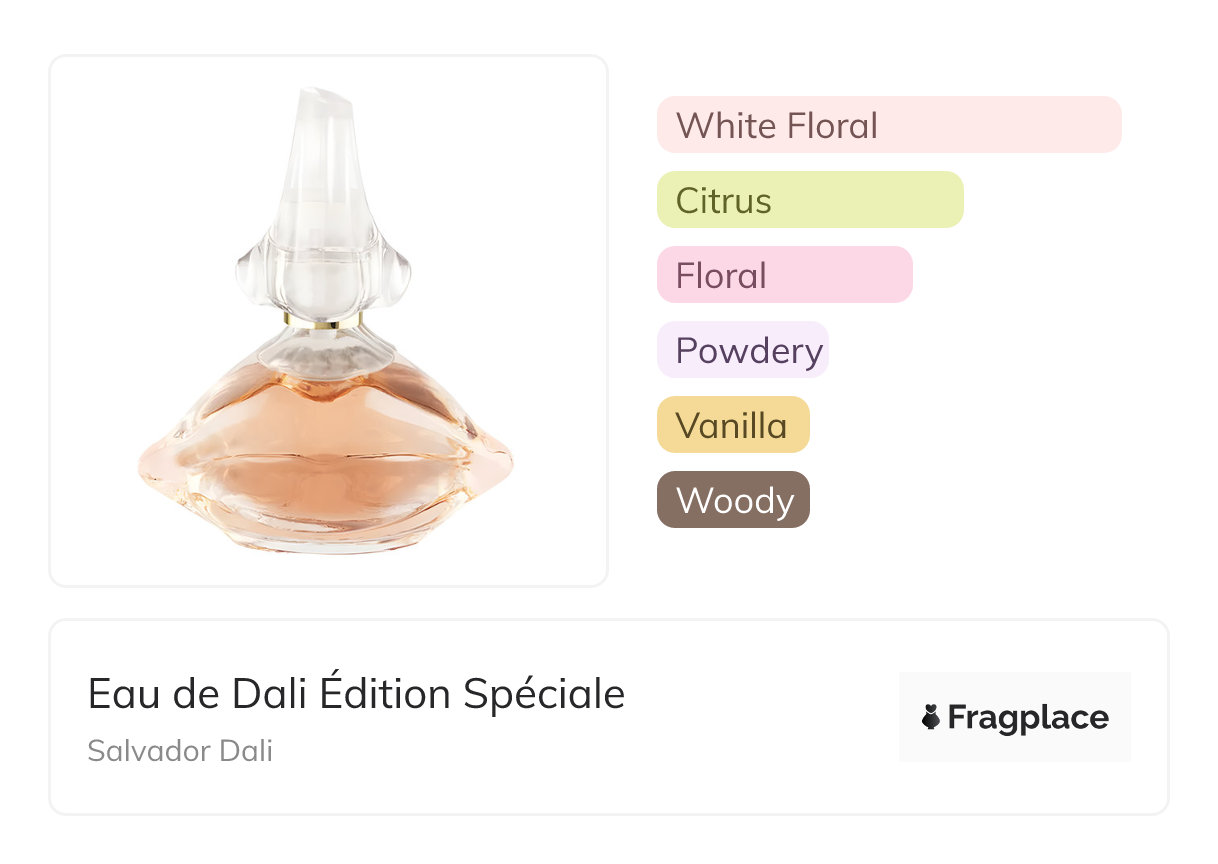The image size is (1218, 864).
Task: Pick the Vanilla accord bar
Action: (x=732, y=425)
